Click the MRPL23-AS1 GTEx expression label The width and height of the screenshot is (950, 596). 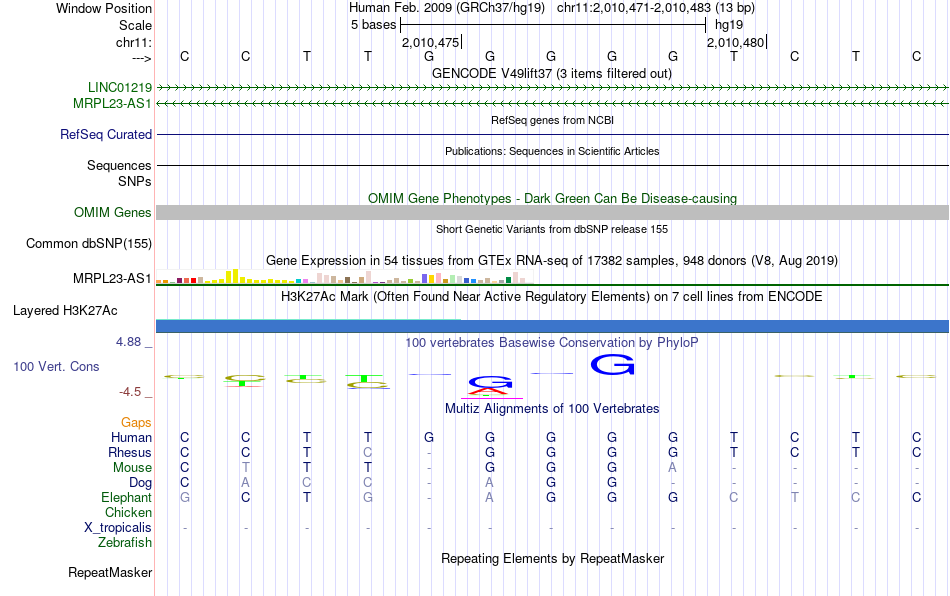point(112,279)
